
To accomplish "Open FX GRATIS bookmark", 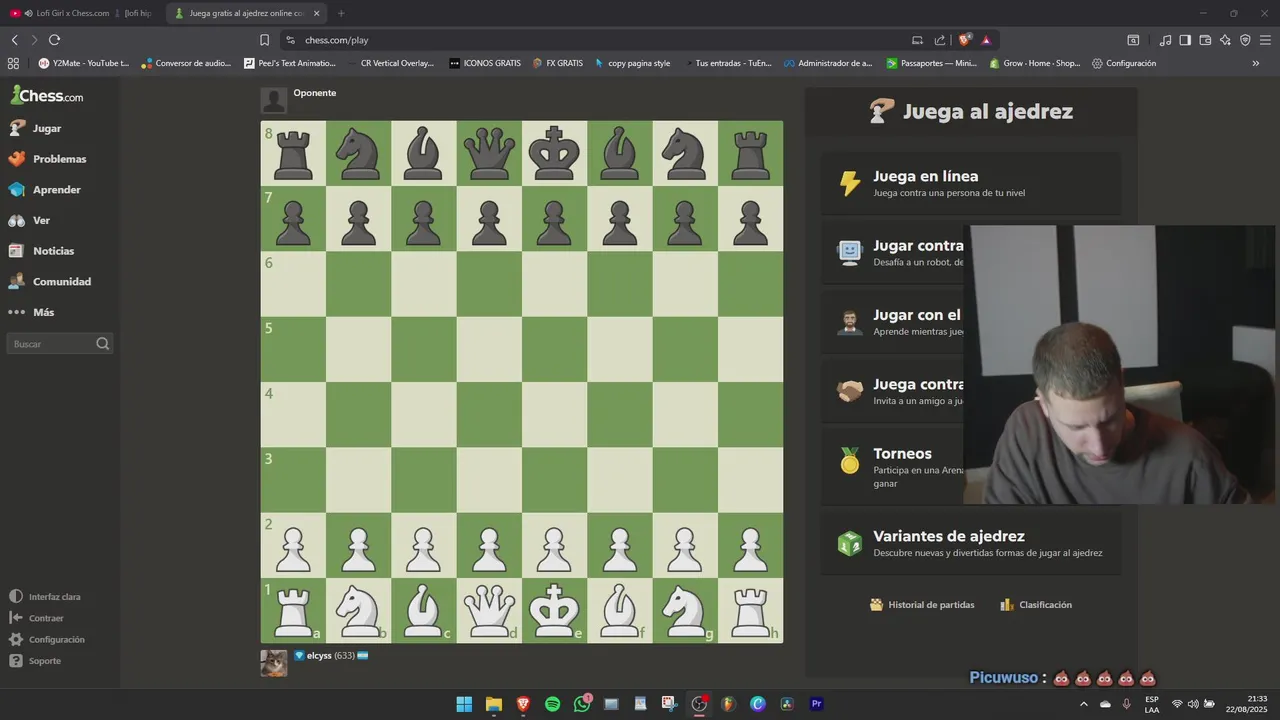I will [558, 63].
